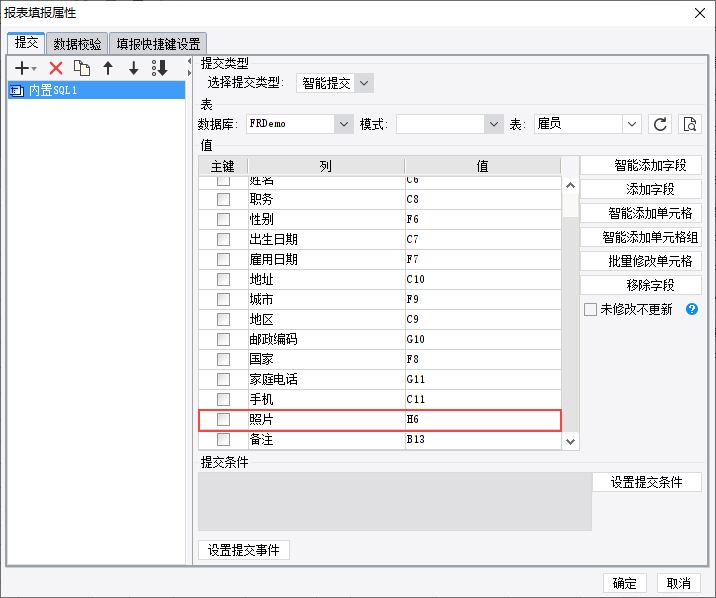Viewport: 716px width, 598px height.
Task: Move submit item up with arrow
Action: (x=108, y=68)
